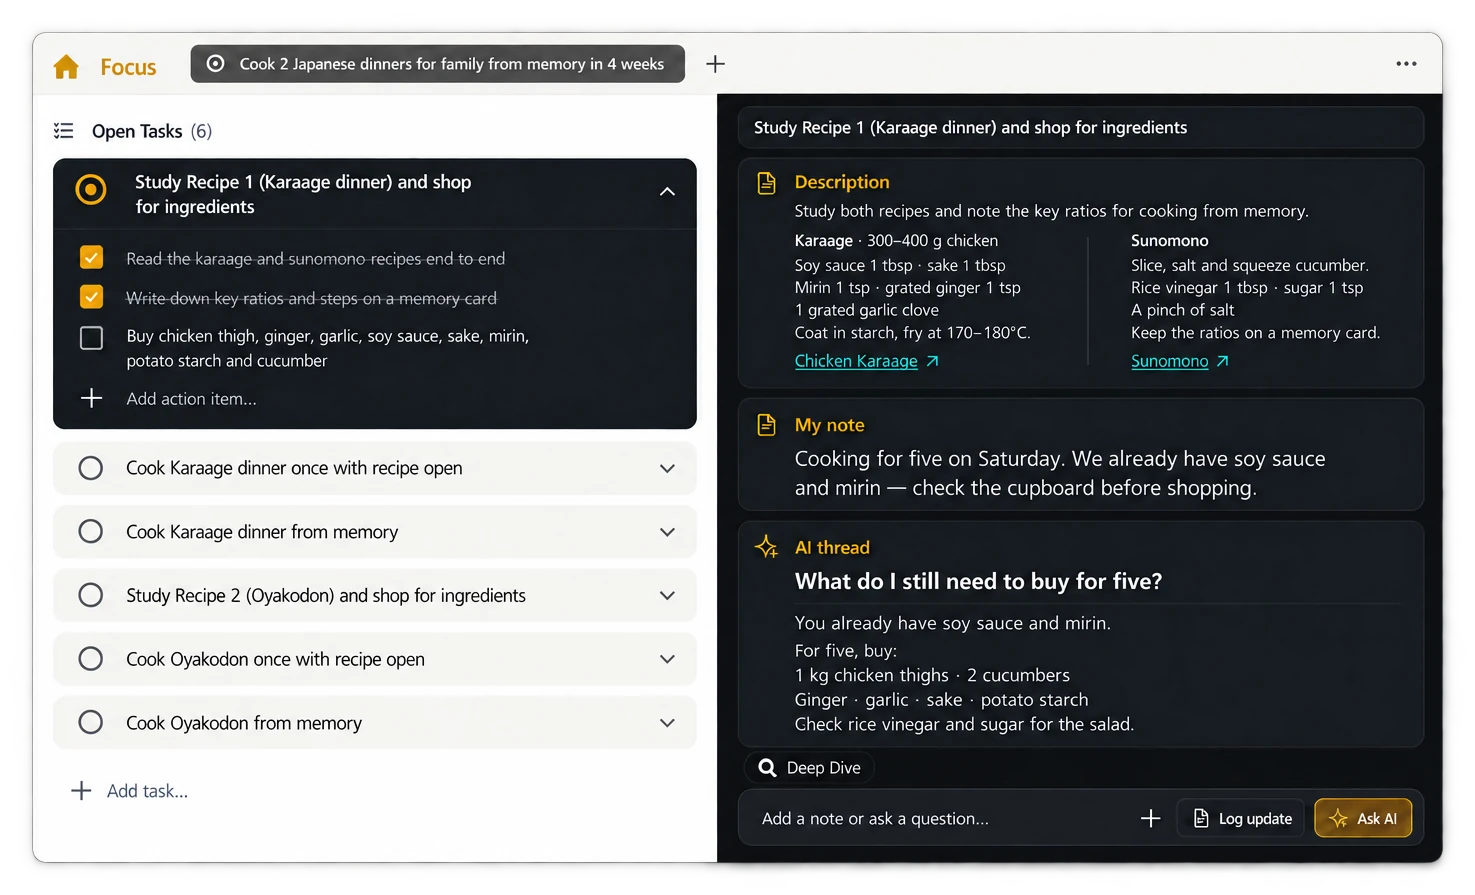Open the Sunomono recipe link
The height and width of the screenshot is (895, 1475).
1169,361
